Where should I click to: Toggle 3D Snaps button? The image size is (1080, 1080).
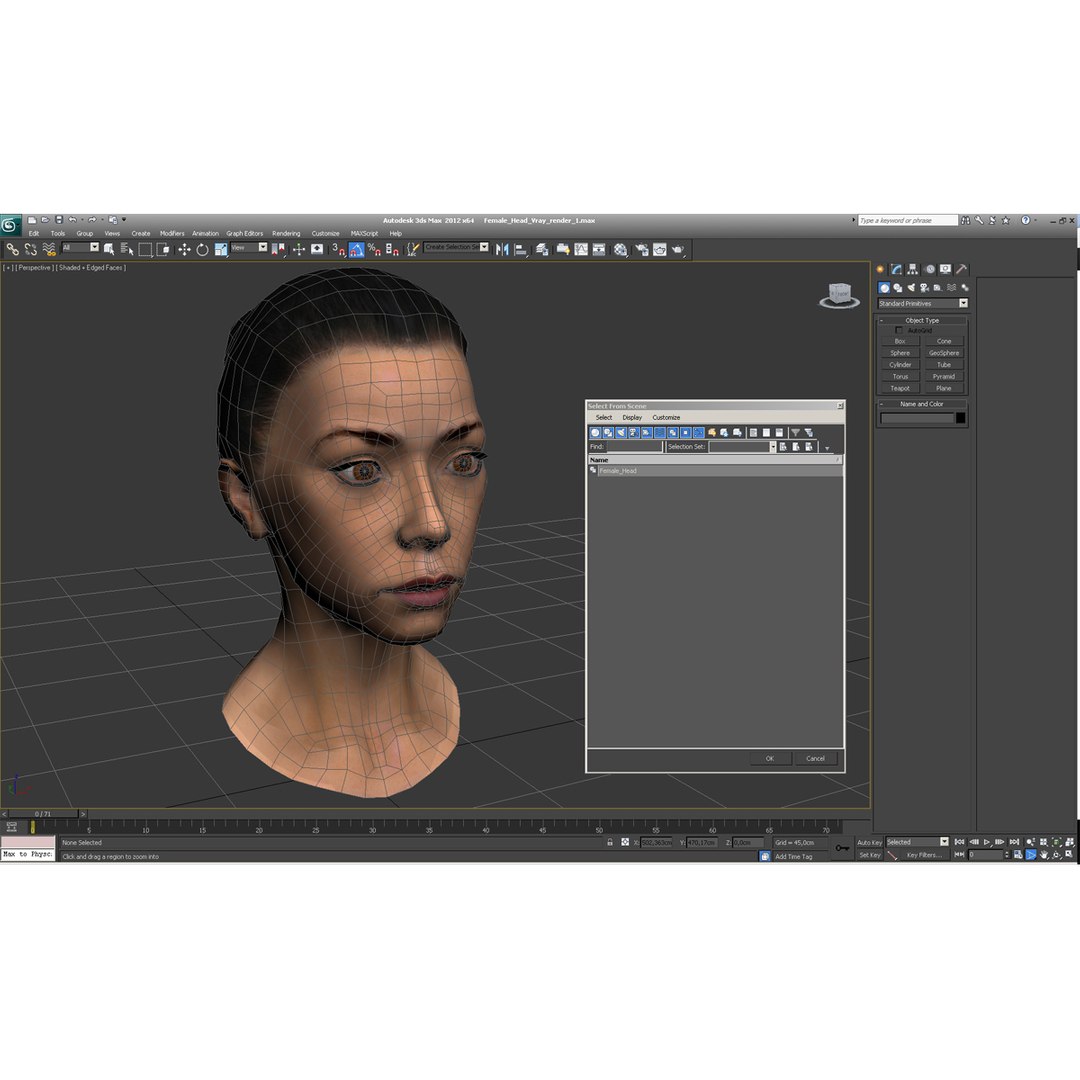pos(338,249)
